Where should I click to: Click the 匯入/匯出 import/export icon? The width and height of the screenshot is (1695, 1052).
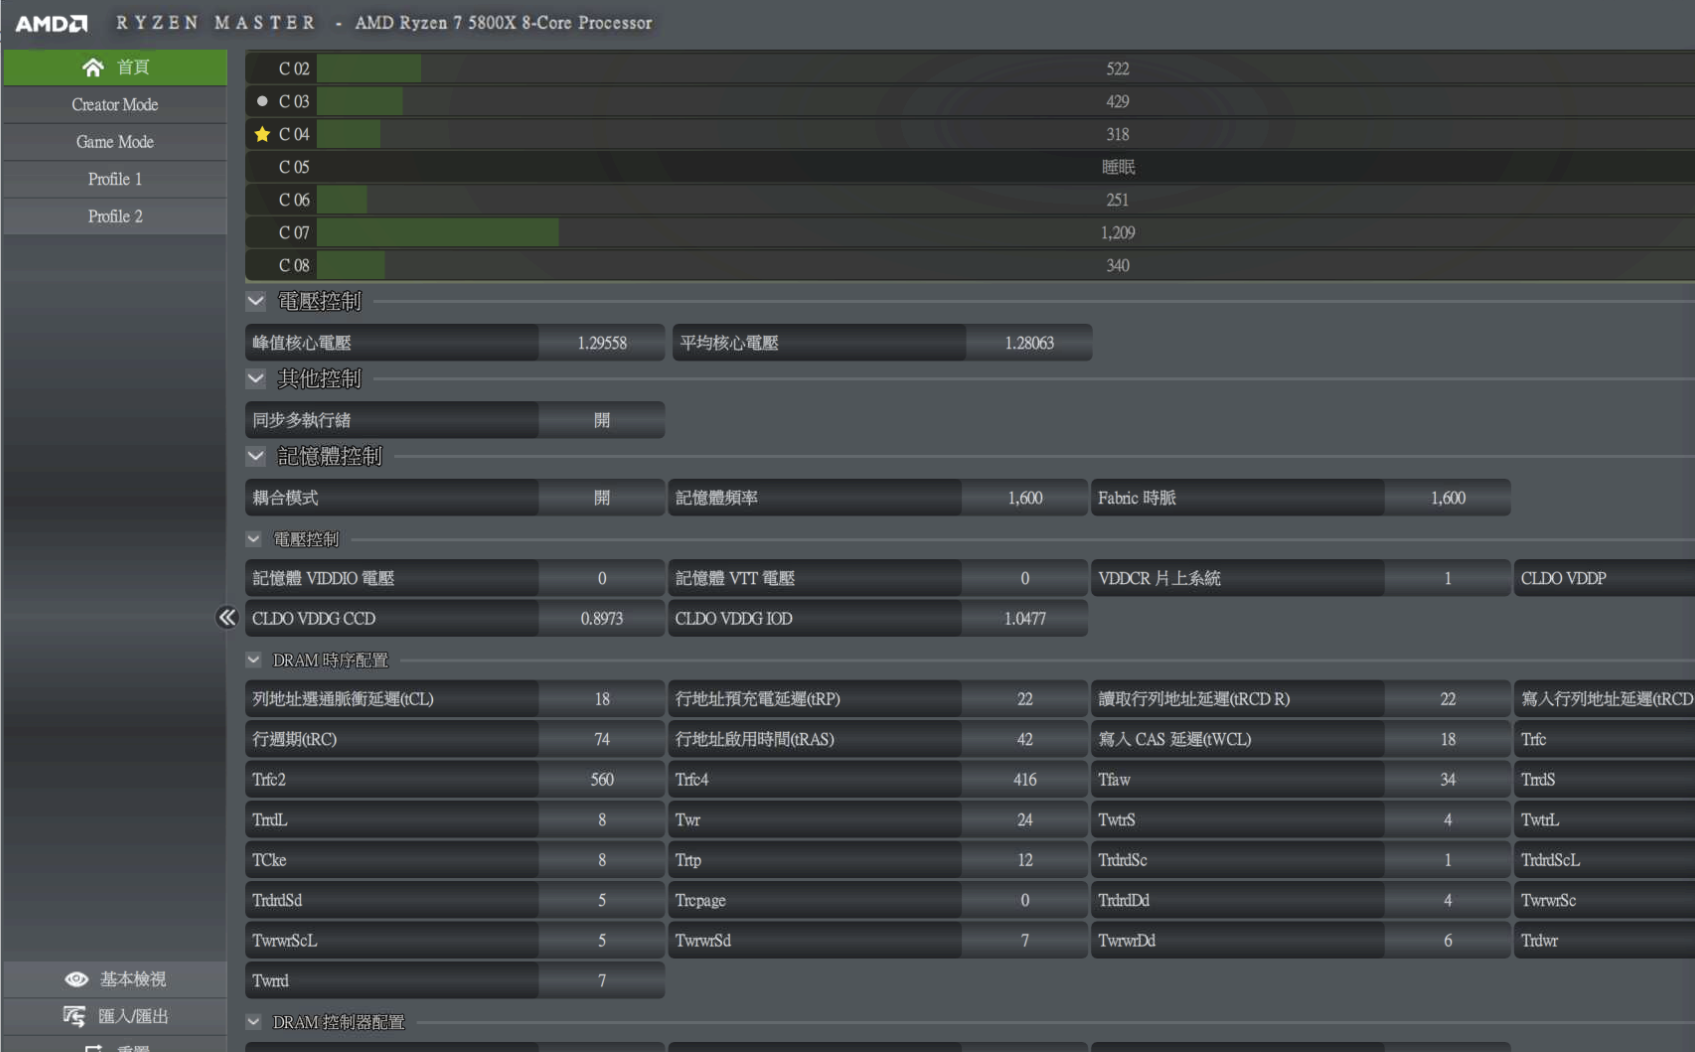pos(75,1016)
